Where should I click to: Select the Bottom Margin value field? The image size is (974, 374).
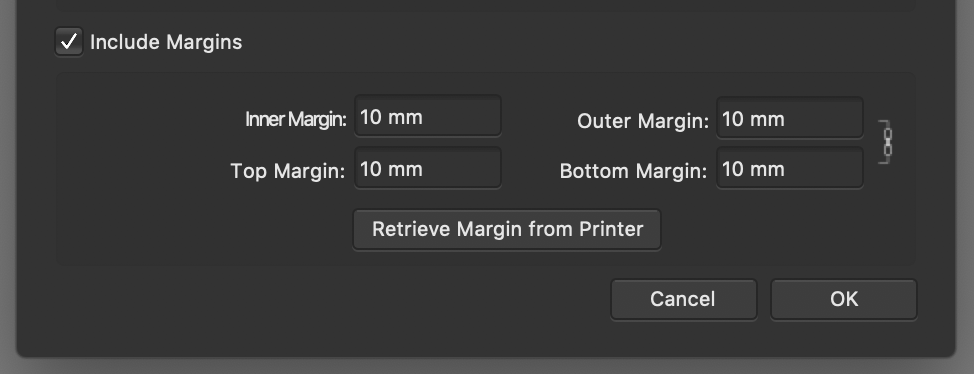(x=790, y=169)
